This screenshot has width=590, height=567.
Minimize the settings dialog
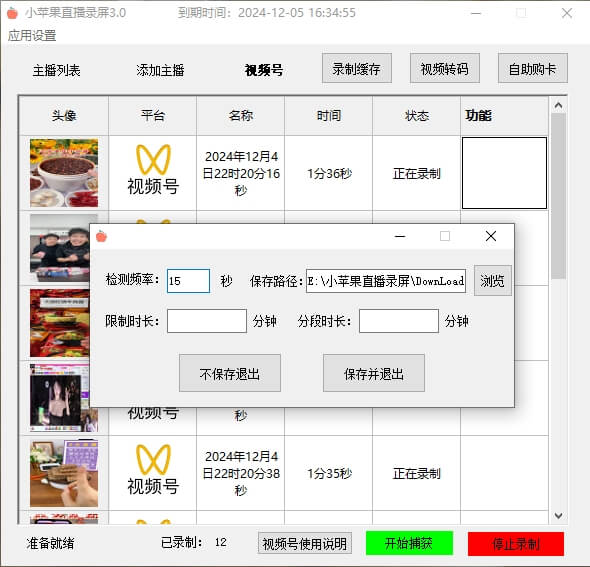tap(400, 236)
